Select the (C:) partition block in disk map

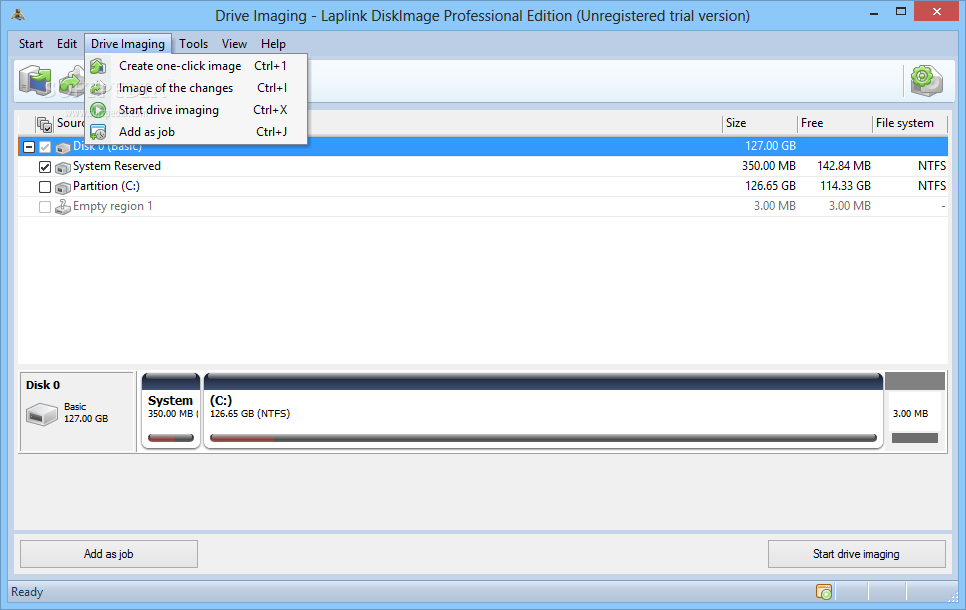[x=543, y=410]
